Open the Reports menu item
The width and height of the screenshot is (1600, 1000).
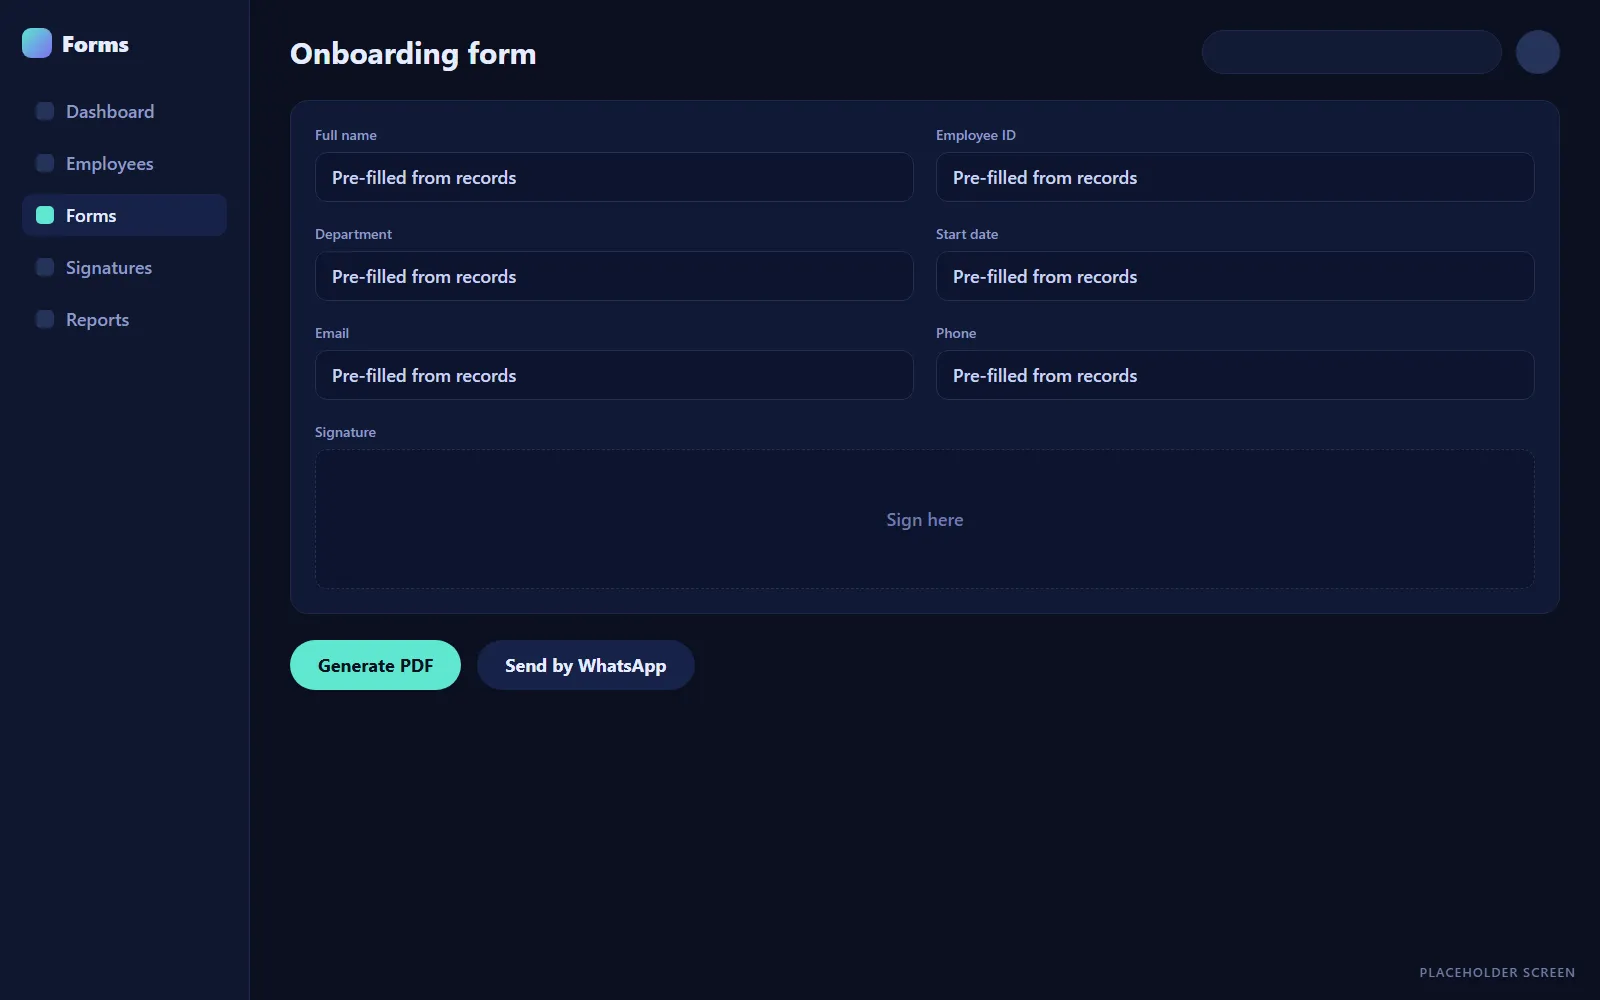(x=124, y=319)
